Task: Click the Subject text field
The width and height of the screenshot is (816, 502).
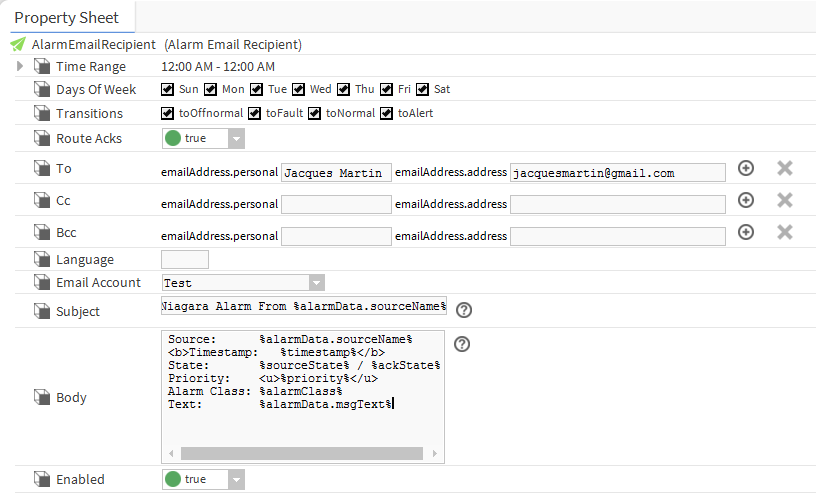Action: pos(304,306)
